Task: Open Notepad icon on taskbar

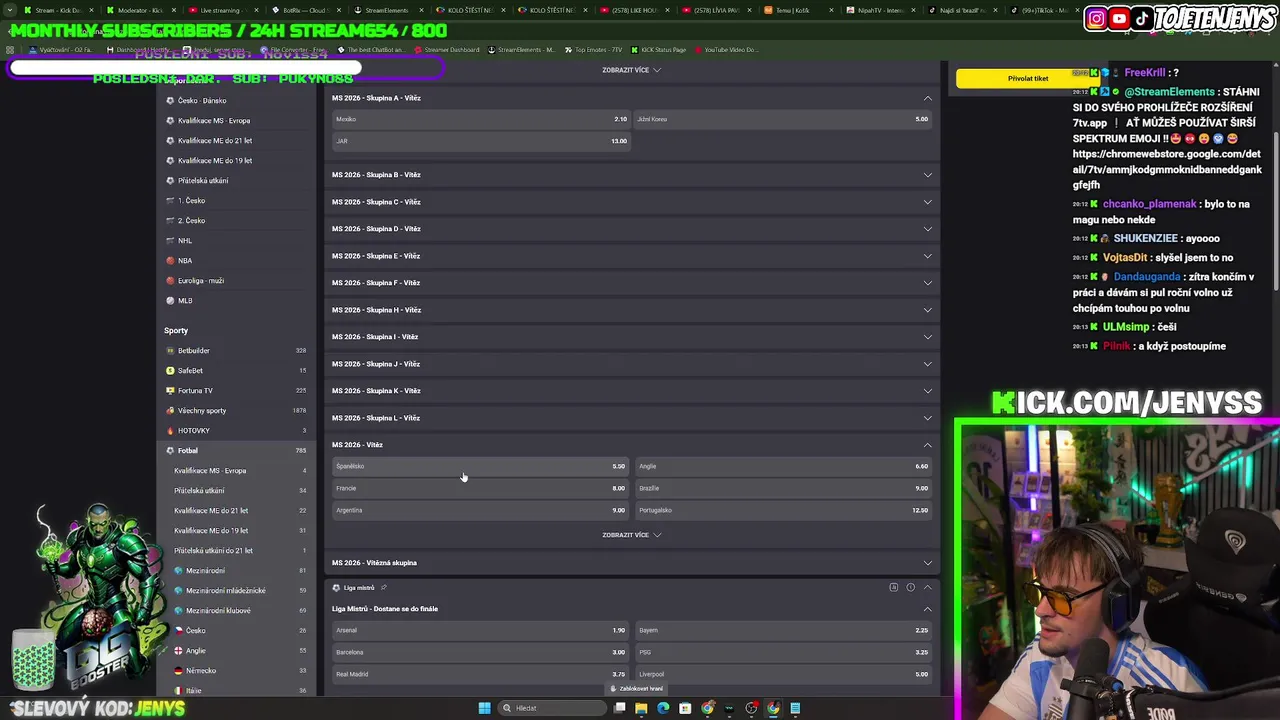Action: (x=795, y=708)
